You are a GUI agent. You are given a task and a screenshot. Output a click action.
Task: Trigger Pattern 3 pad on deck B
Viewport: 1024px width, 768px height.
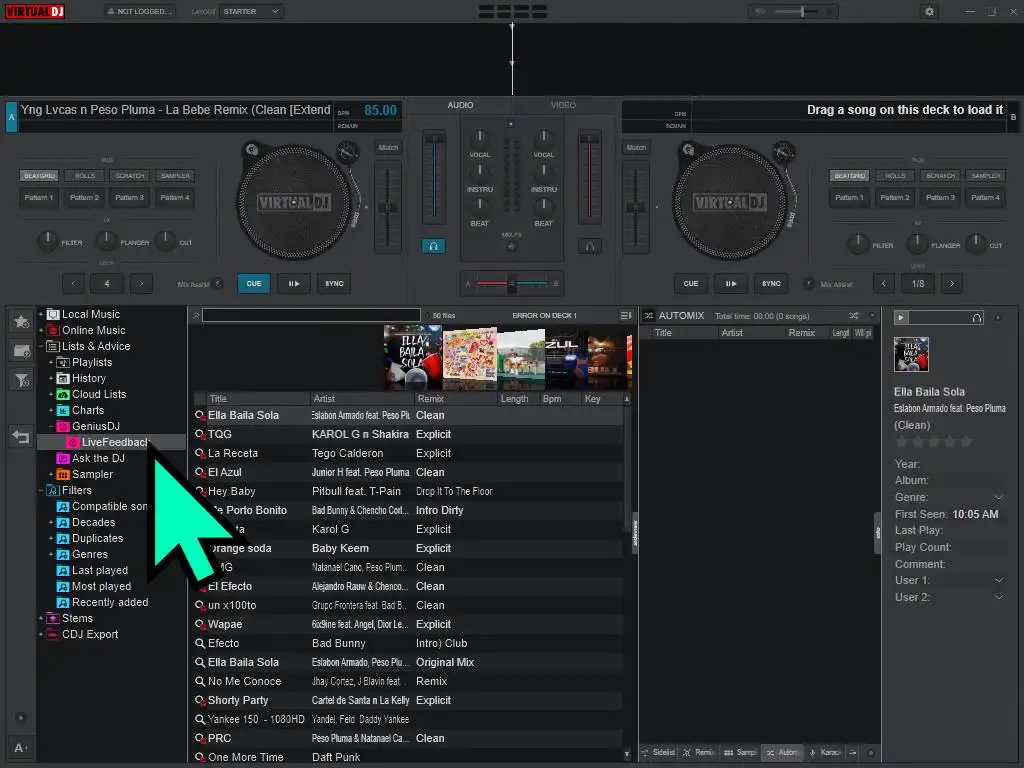click(x=940, y=197)
